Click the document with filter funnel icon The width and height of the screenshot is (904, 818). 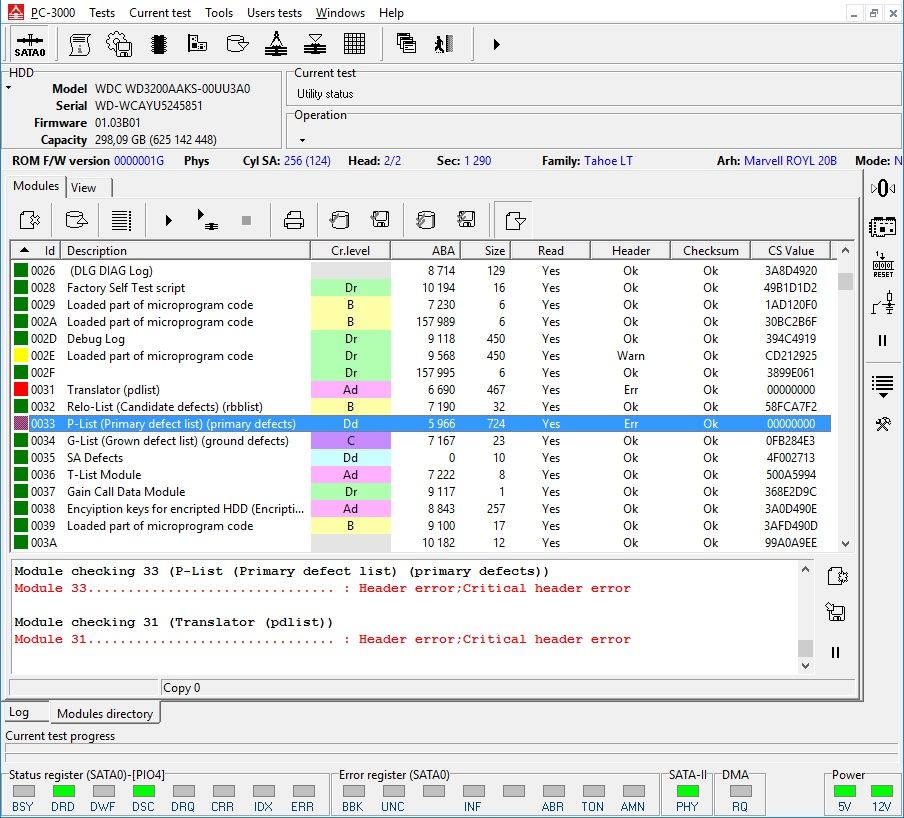(x=514, y=220)
